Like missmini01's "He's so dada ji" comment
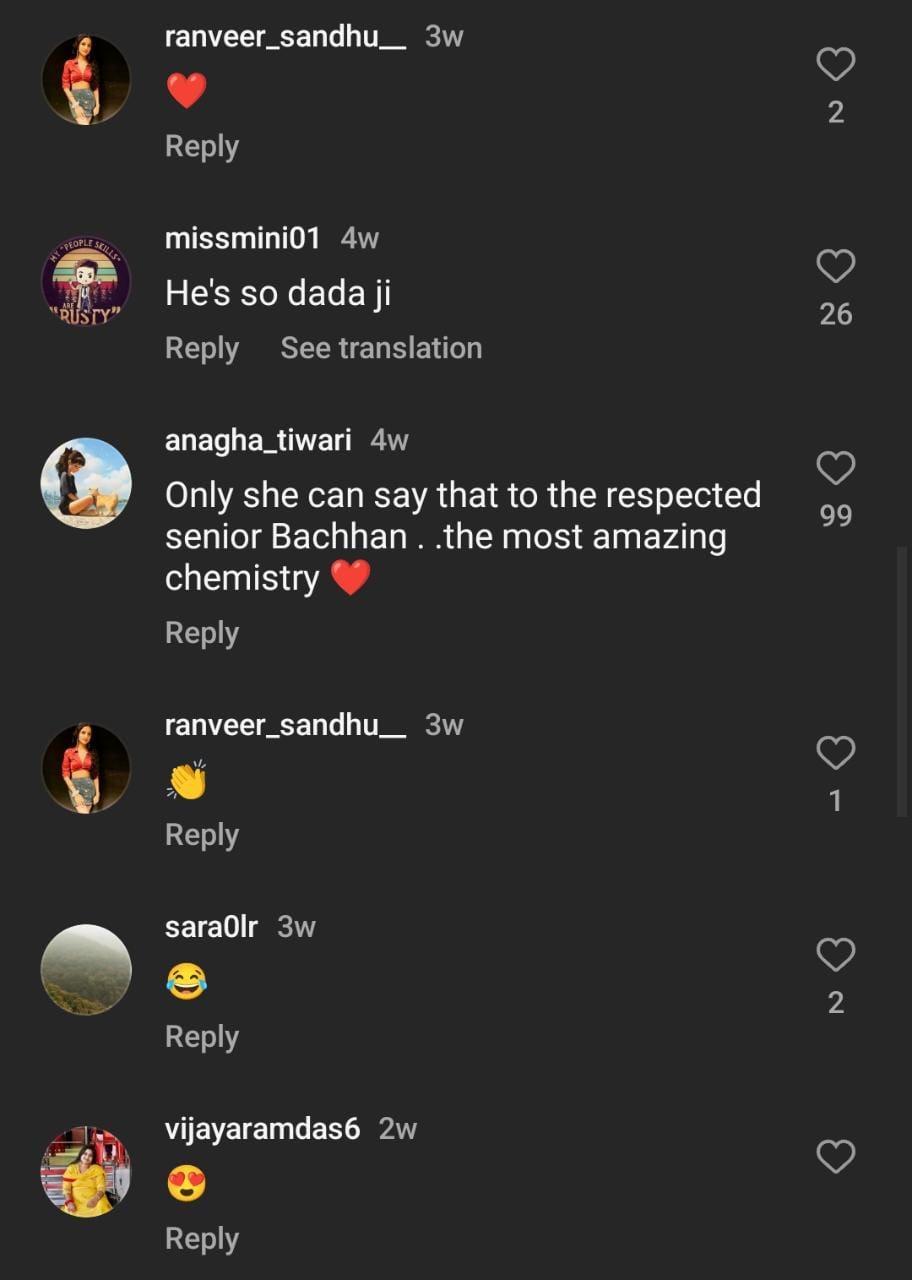Image resolution: width=912 pixels, height=1280 pixels. pyautogui.click(x=835, y=267)
